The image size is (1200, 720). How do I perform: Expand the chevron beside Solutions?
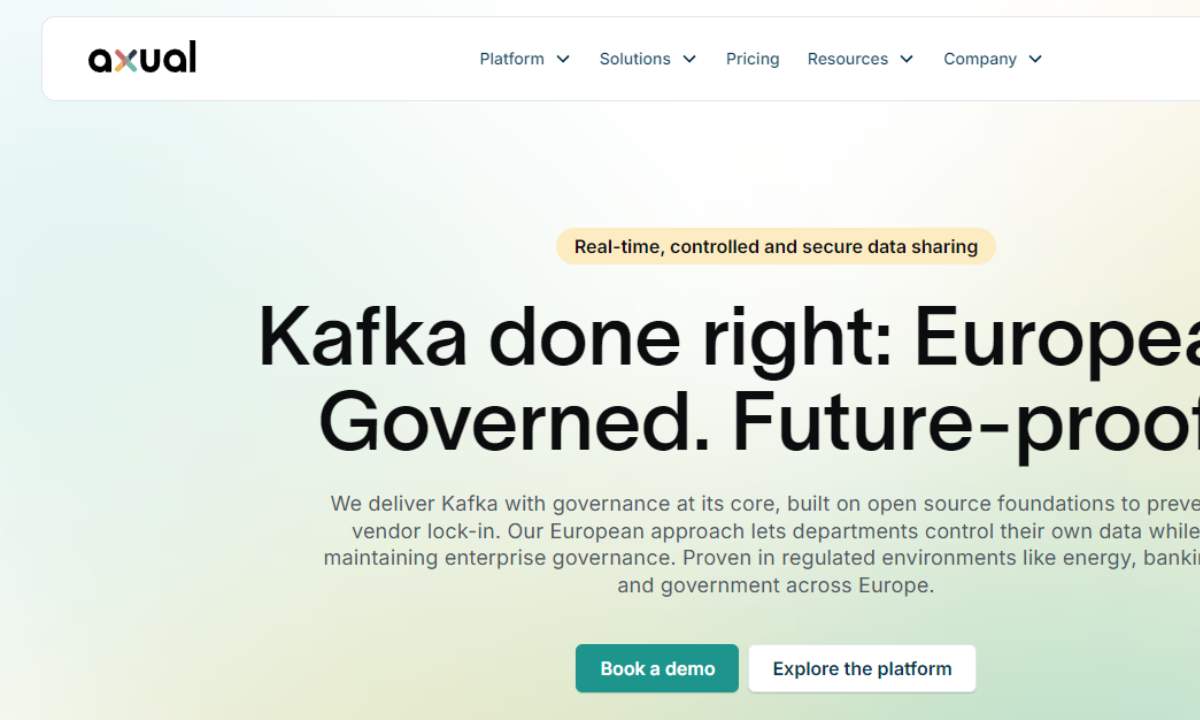click(x=689, y=59)
